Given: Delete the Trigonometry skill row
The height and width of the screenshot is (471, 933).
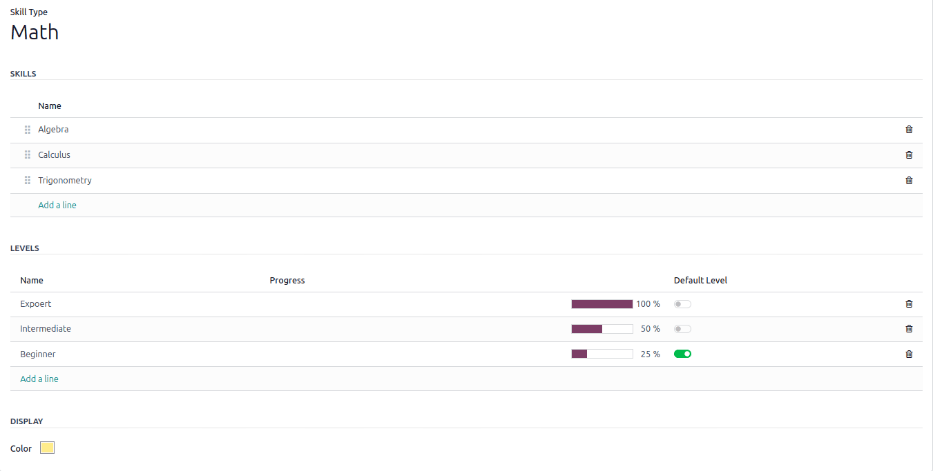Looking at the screenshot, I should point(908,180).
